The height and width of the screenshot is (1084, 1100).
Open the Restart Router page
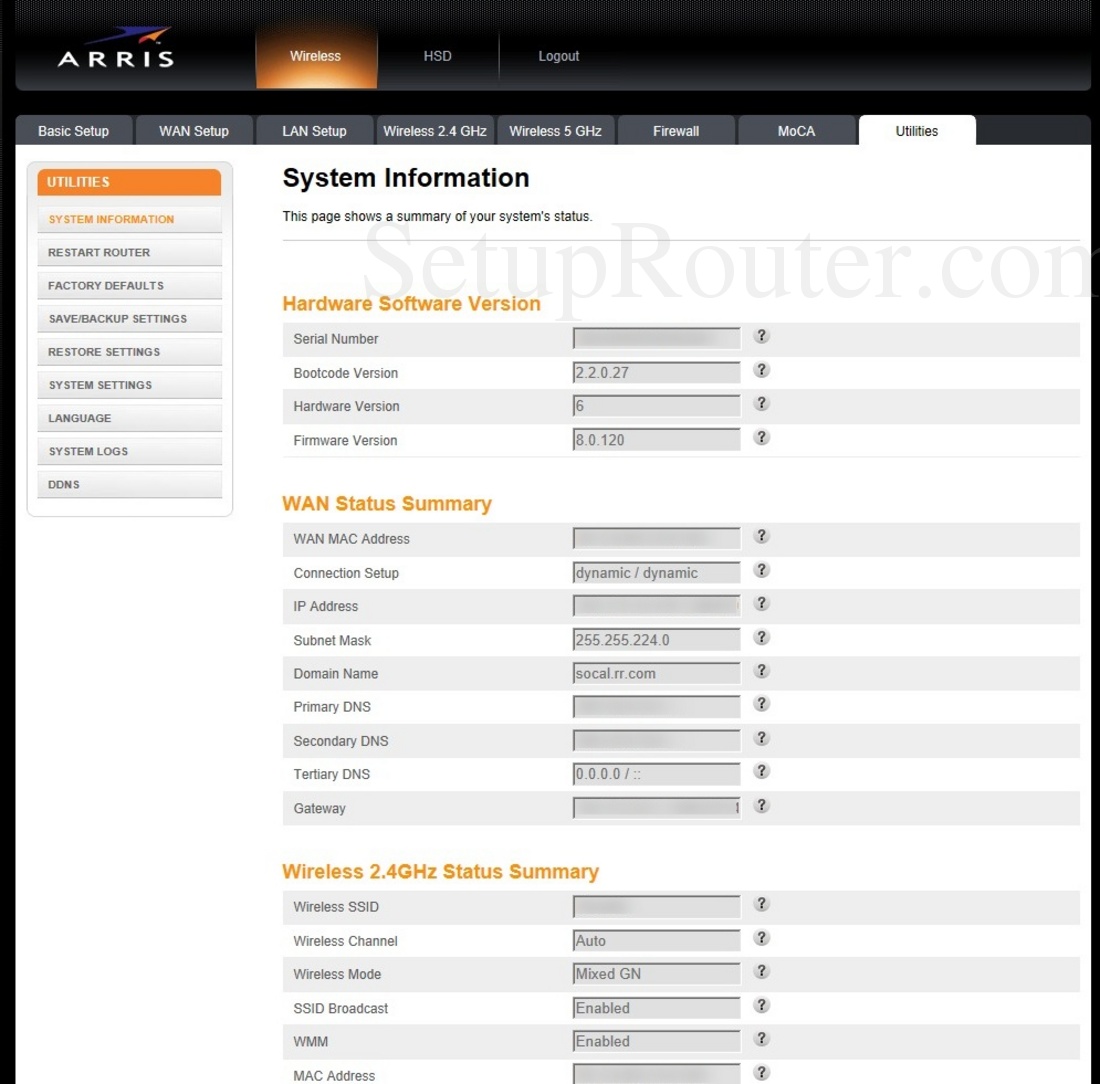129,252
